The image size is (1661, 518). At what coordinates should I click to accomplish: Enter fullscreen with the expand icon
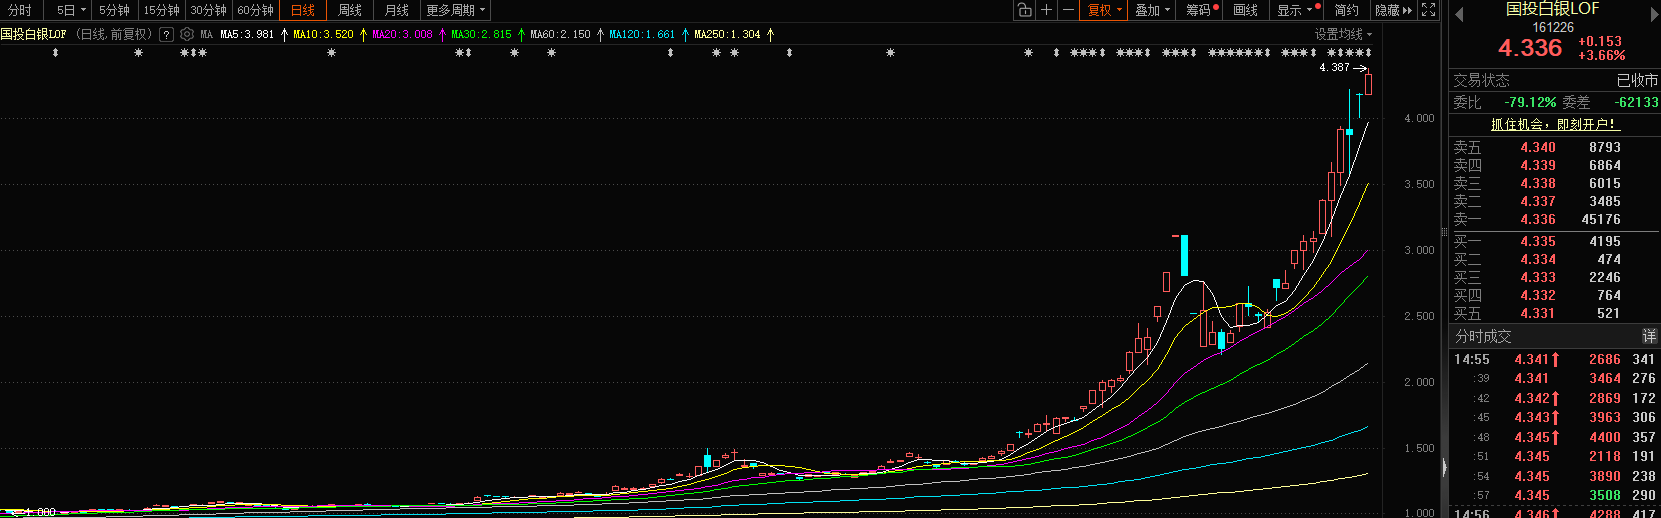point(1429,10)
